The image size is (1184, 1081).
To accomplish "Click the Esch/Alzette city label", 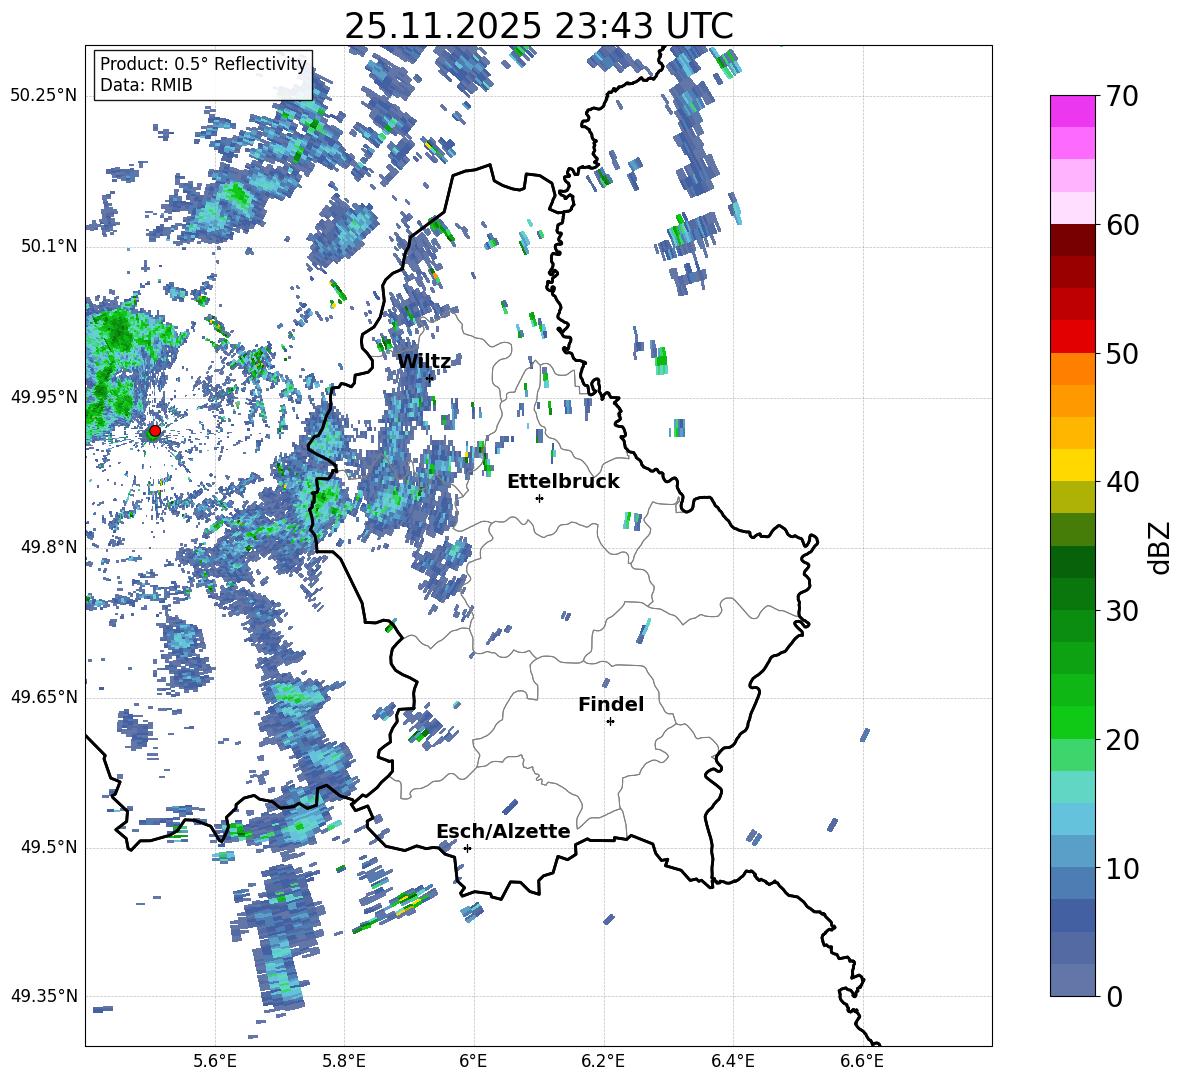I will click(x=504, y=832).
